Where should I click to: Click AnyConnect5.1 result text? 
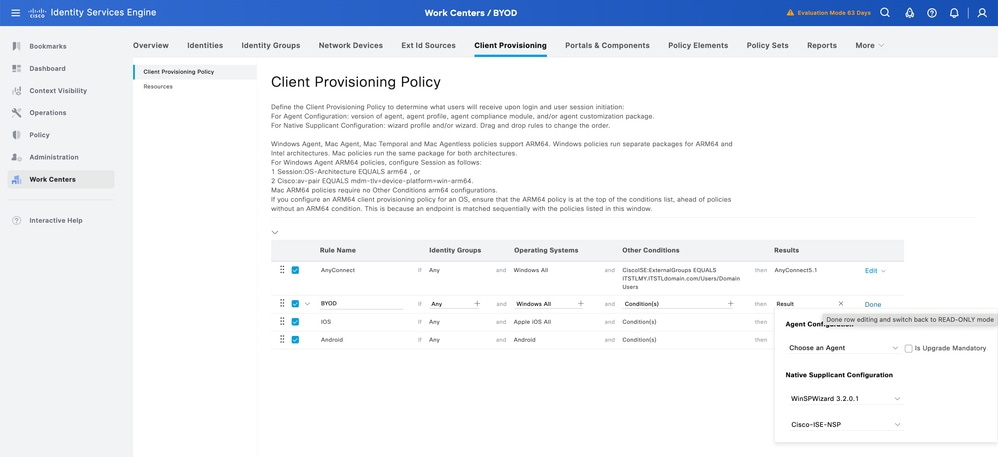coord(796,270)
